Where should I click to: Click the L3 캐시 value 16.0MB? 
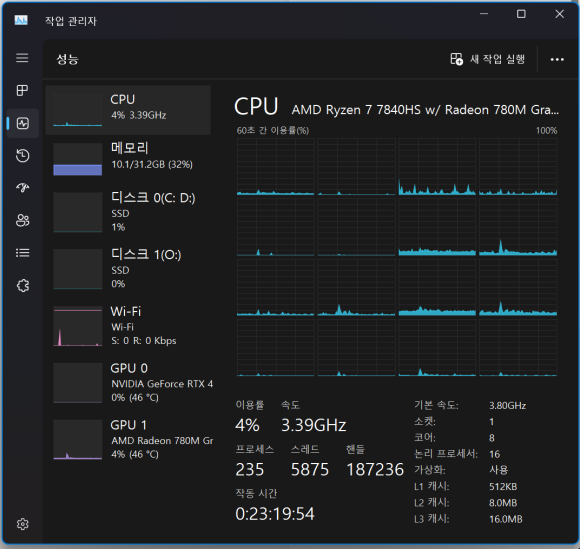506,519
